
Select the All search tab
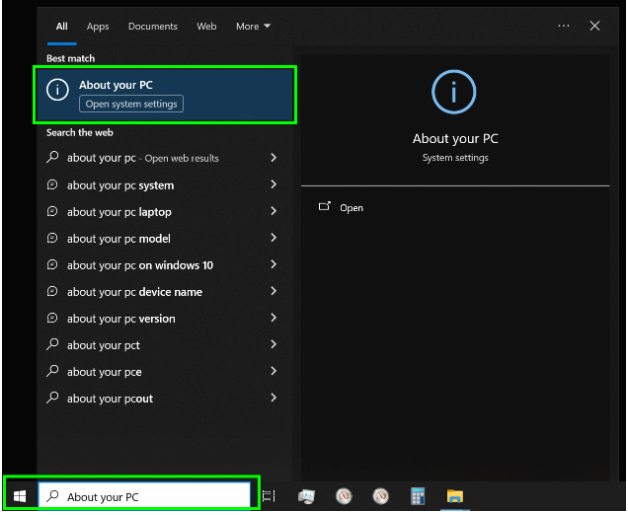[x=62, y=26]
